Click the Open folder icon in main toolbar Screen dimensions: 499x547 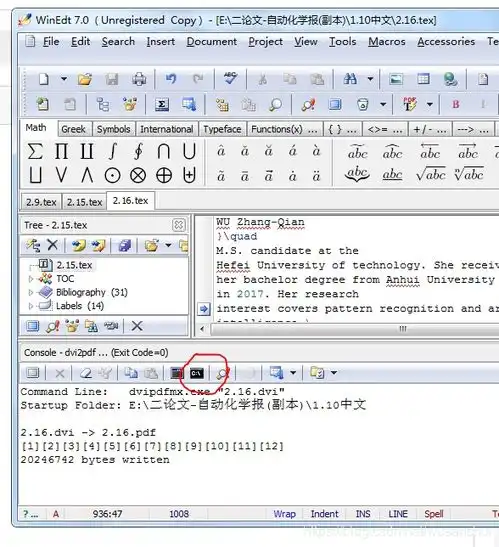point(85,80)
